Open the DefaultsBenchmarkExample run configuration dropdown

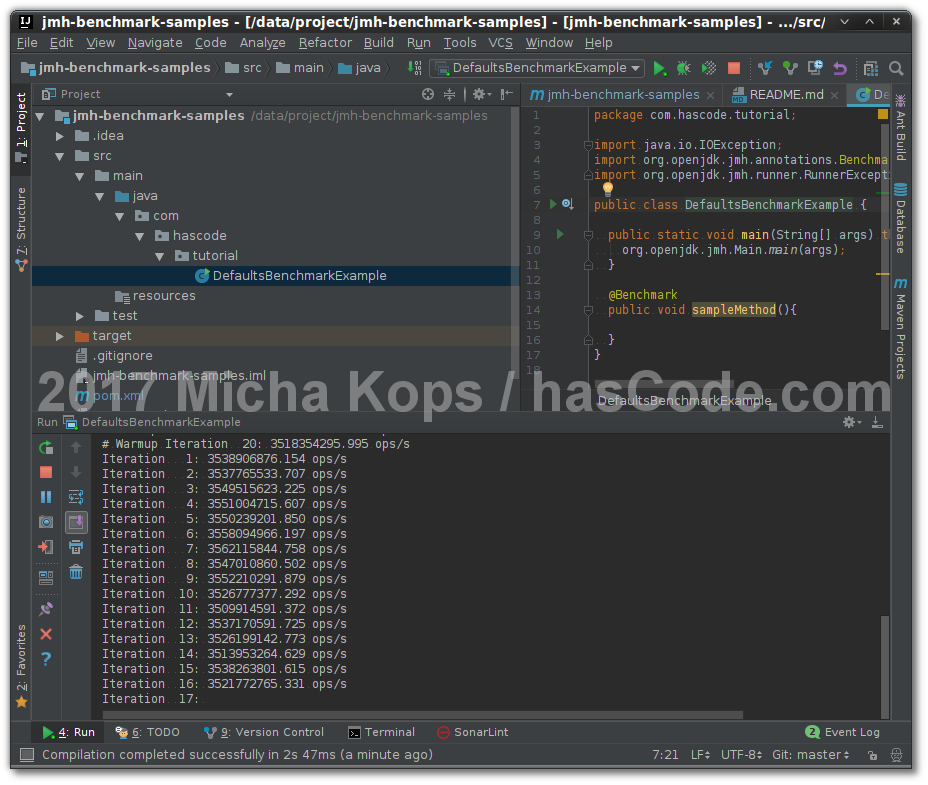coord(537,68)
